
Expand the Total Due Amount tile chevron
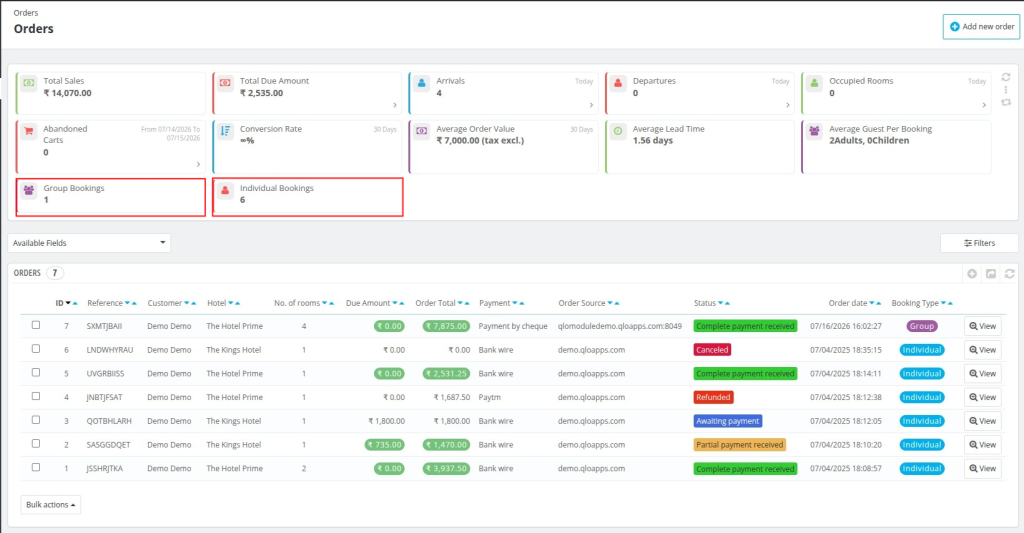(x=394, y=105)
